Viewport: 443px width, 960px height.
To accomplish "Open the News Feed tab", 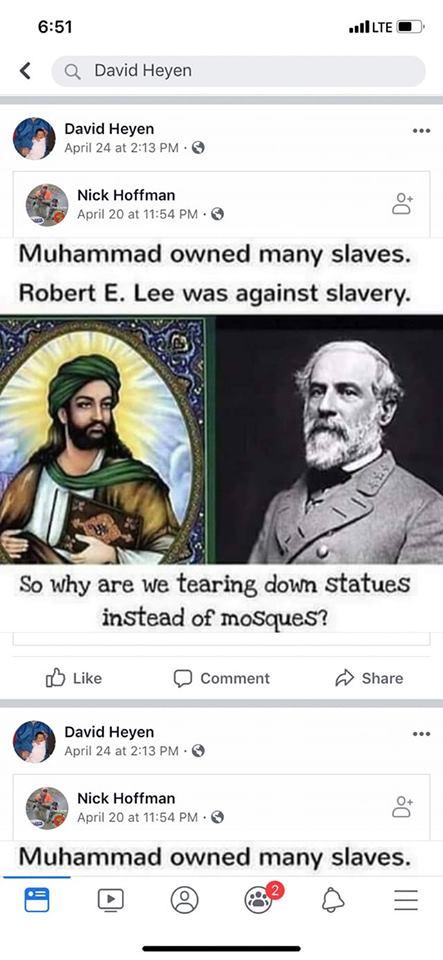I will pos(37,900).
